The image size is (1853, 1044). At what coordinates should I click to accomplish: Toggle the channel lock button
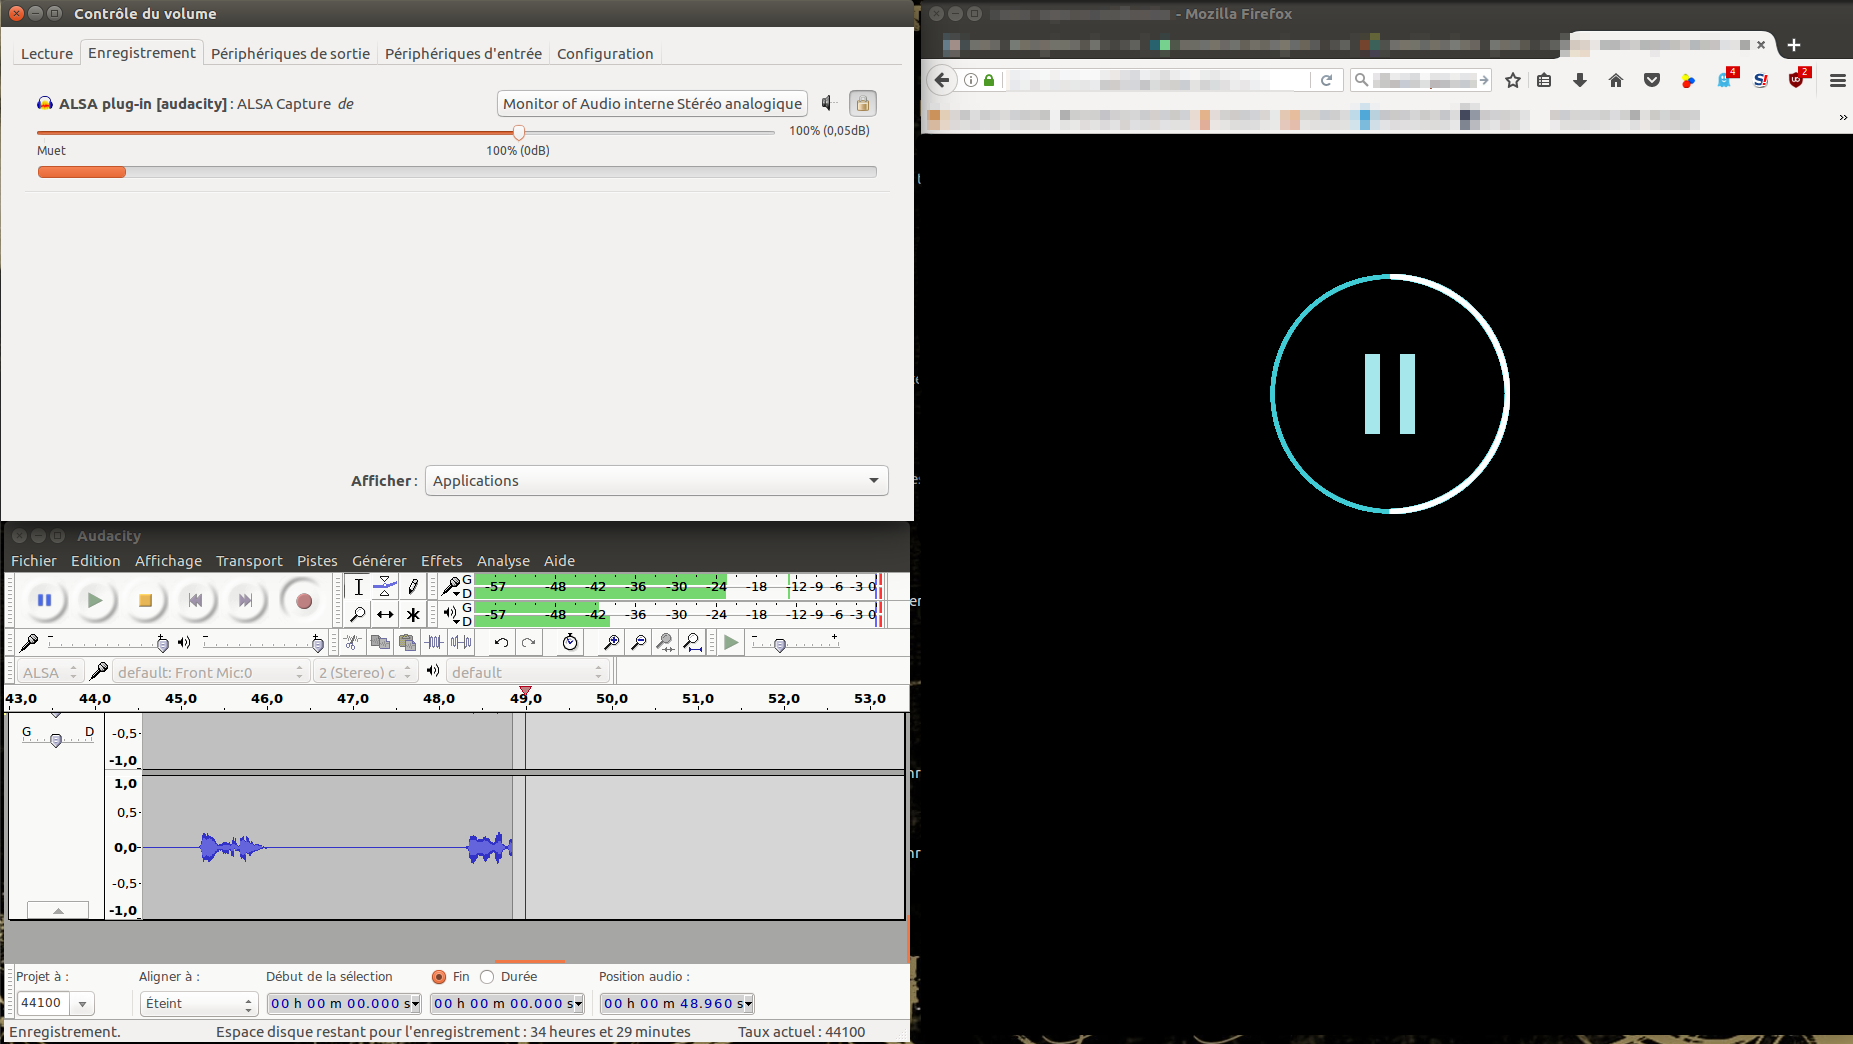(862, 103)
